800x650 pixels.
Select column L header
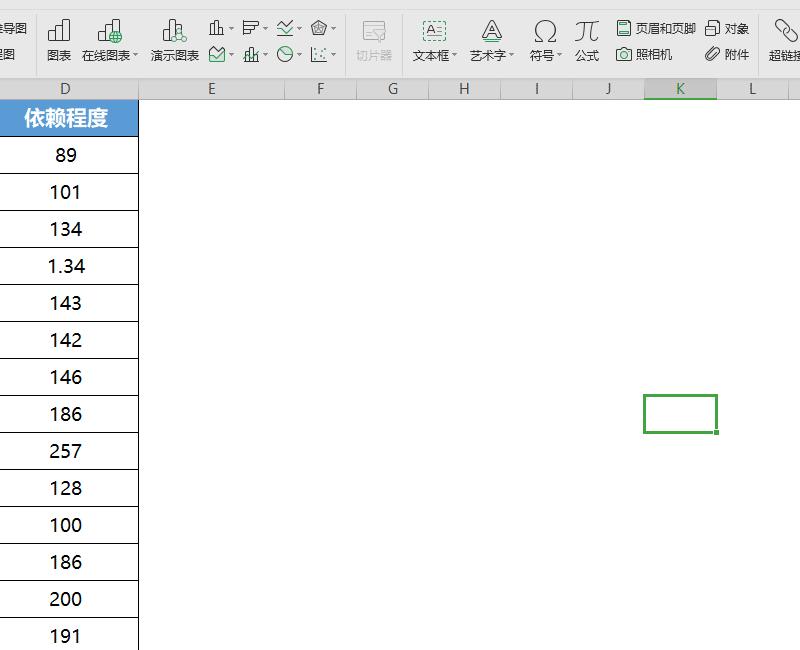tap(752, 89)
